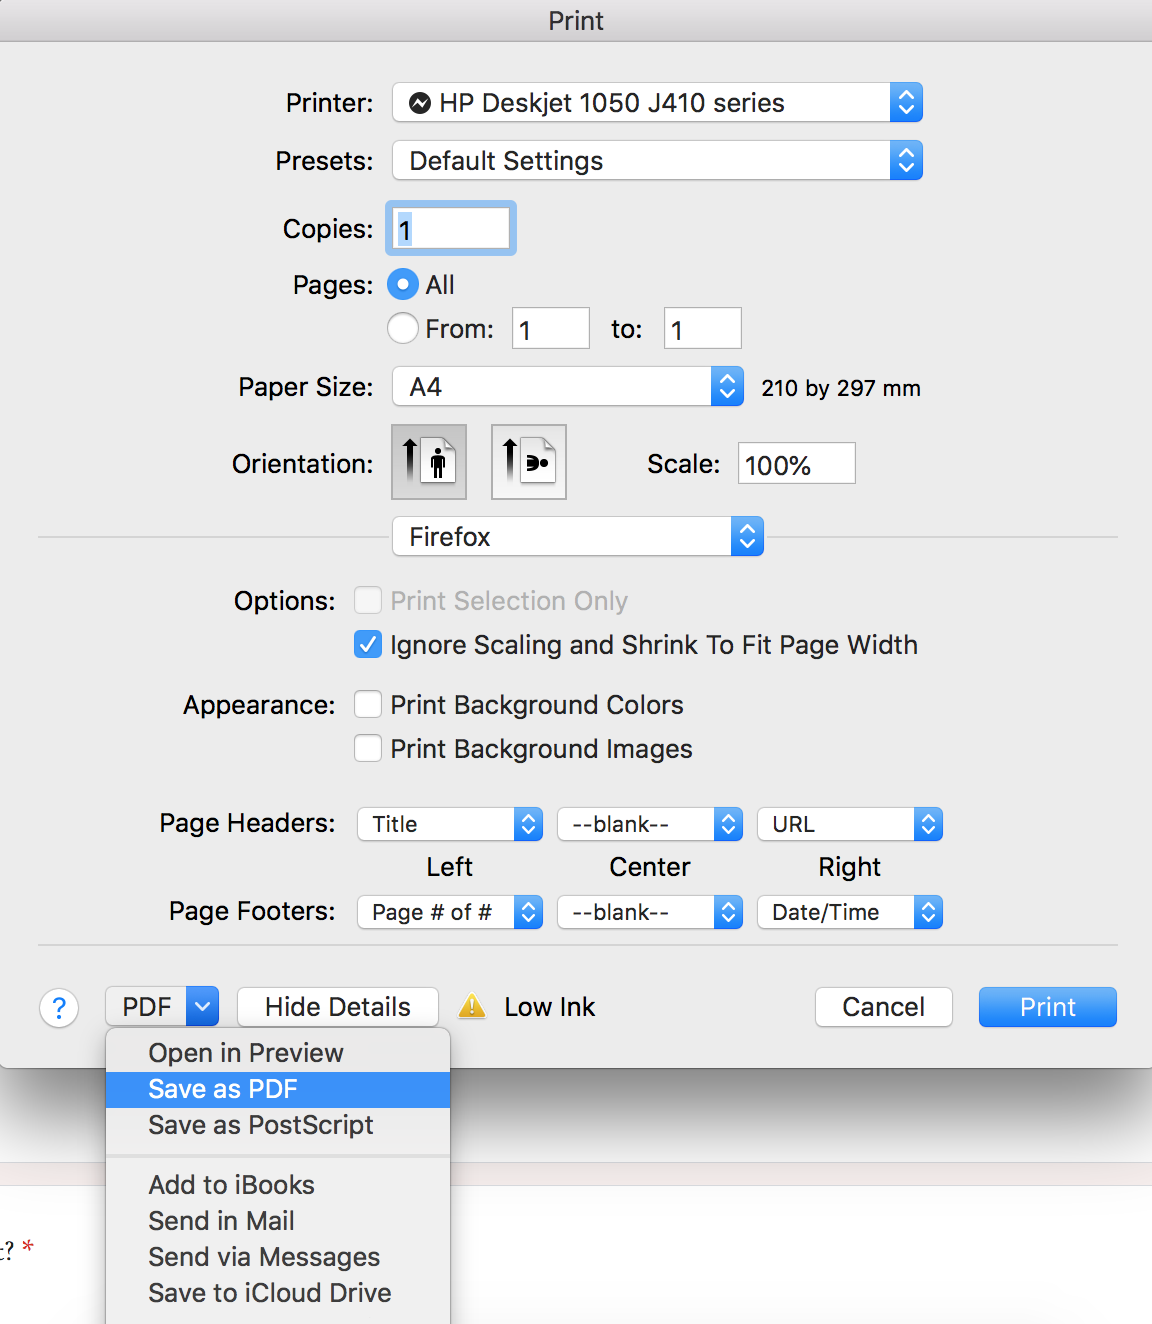Open the PDF dropdown arrow
1152x1324 pixels.
(202, 1007)
